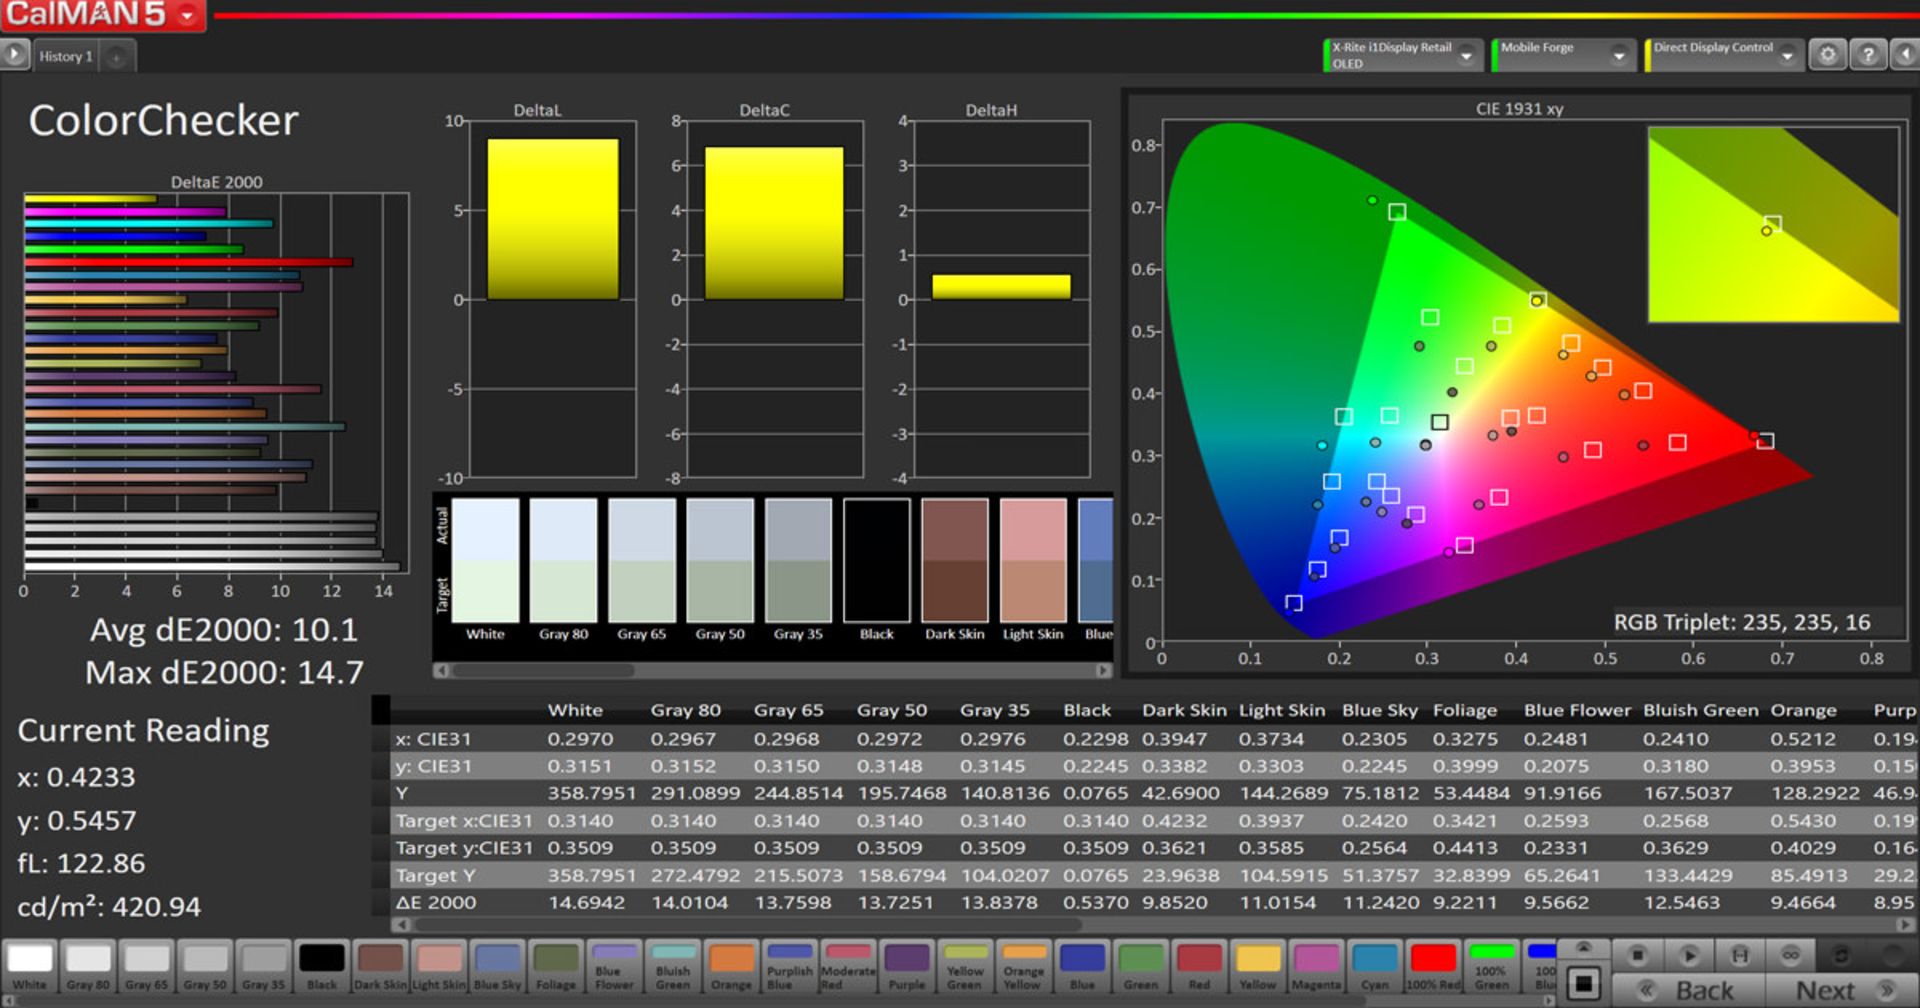Open help with the question mark icon
The height and width of the screenshot is (1008, 1920).
[x=1867, y=55]
